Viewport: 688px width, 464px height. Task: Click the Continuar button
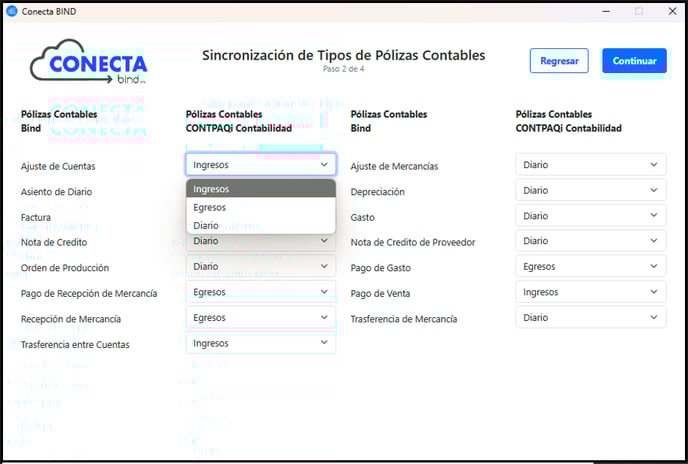(x=634, y=61)
